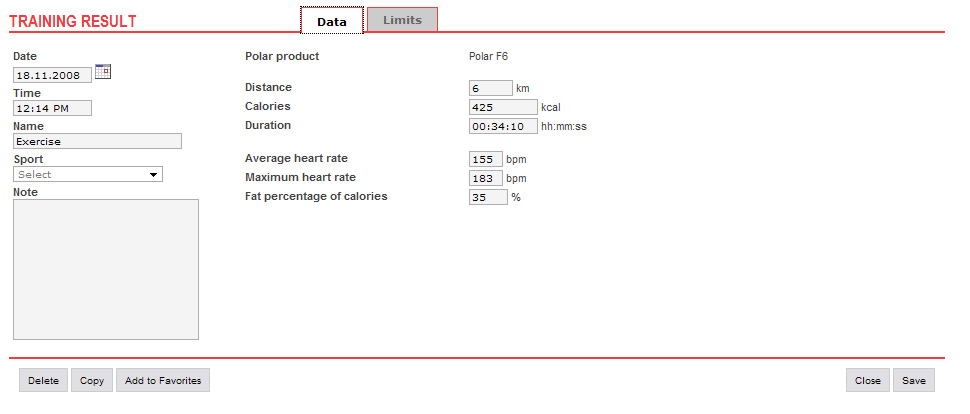Screen dimensions: 970x414
Task: Edit the Average heart rate field
Action: (486, 159)
